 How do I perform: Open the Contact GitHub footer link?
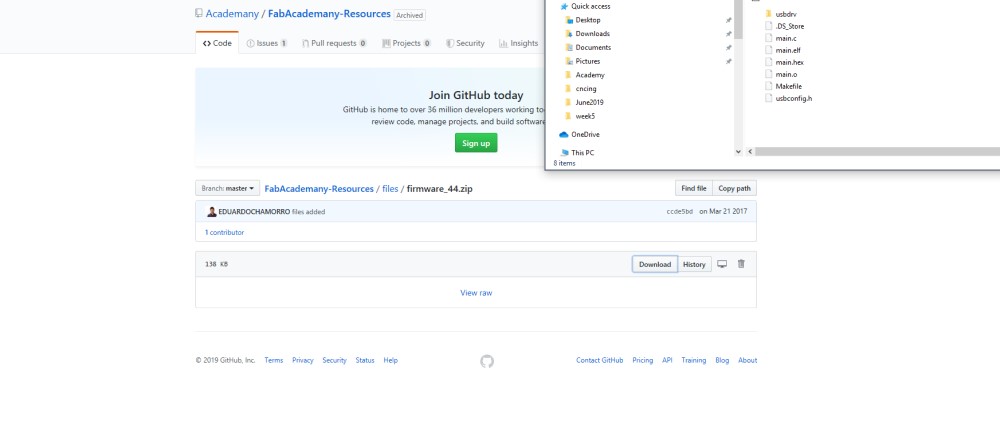(599, 361)
